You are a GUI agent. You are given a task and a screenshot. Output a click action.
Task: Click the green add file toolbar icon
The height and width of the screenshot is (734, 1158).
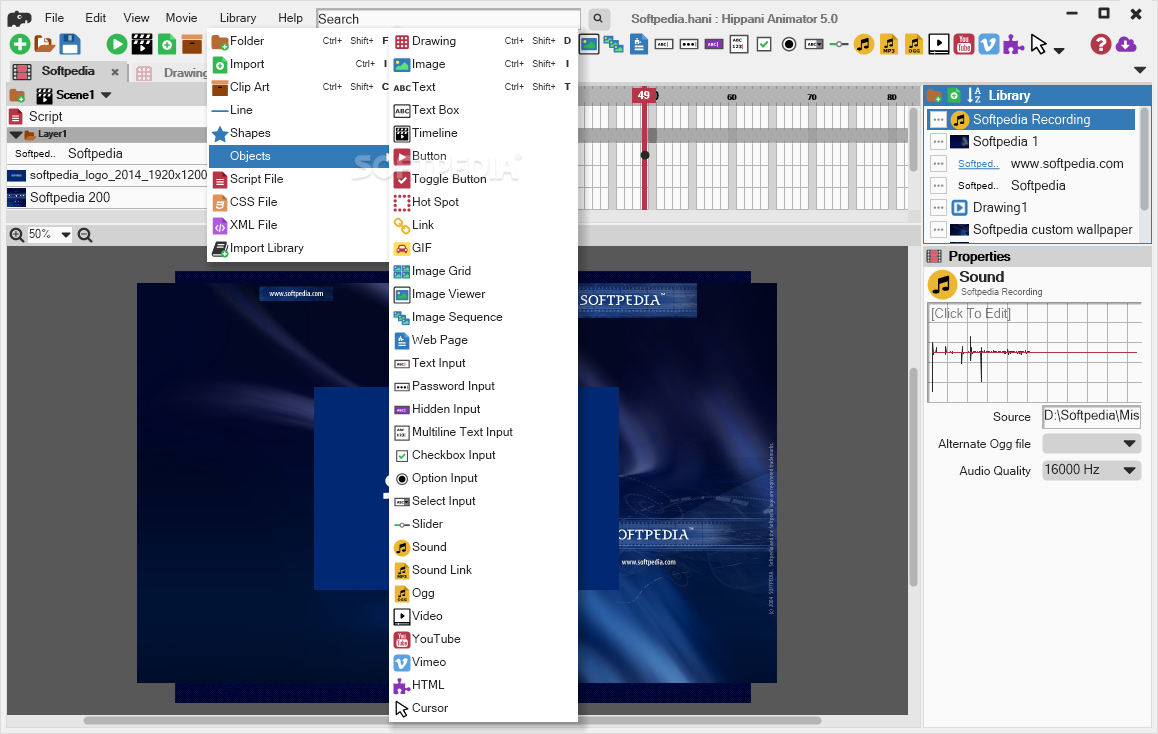tap(167, 44)
